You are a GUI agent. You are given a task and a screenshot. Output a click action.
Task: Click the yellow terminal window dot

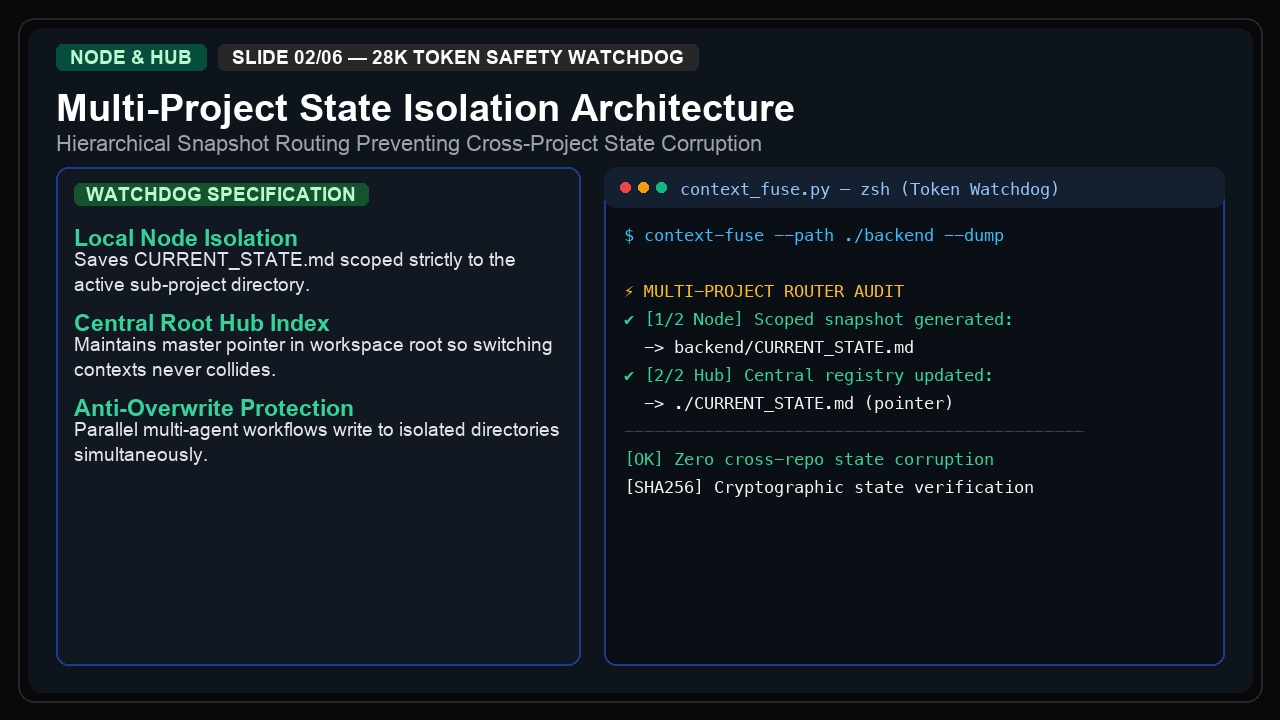tap(644, 188)
